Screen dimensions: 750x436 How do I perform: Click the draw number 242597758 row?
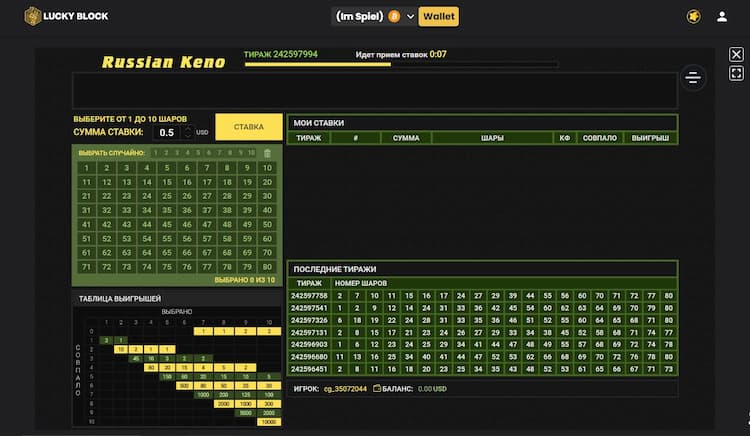click(x=483, y=296)
